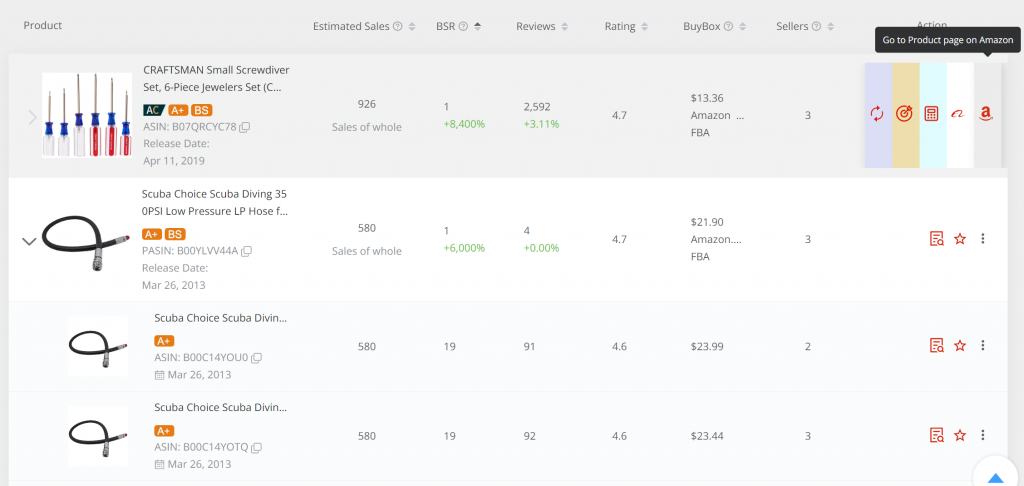Open report icon for the B00C14YOU0 row
The width and height of the screenshot is (1024, 486).
936,346
